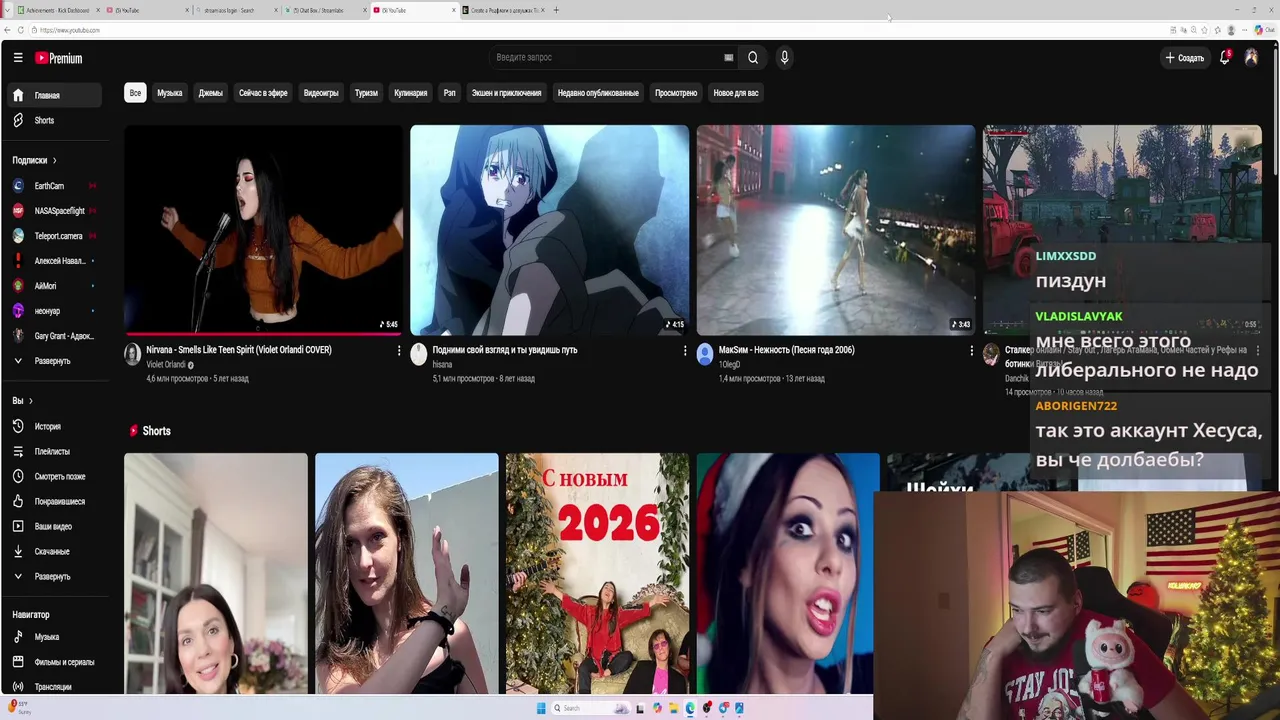The width and height of the screenshot is (1280, 720).
Task: Select the Недавно опубликованные chip
Action: click(598, 93)
